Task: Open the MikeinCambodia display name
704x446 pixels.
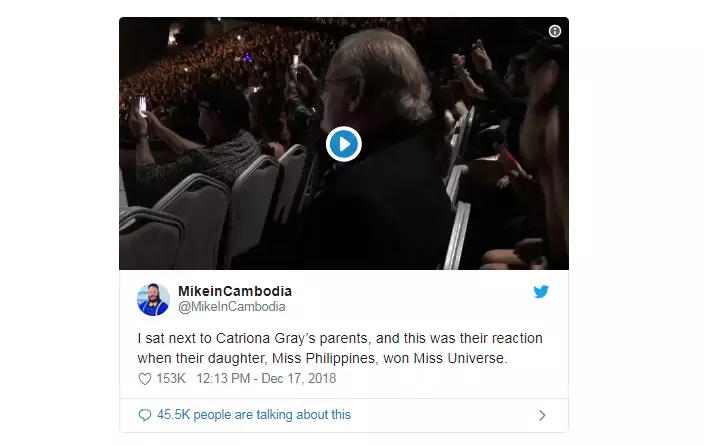Action: (x=235, y=291)
